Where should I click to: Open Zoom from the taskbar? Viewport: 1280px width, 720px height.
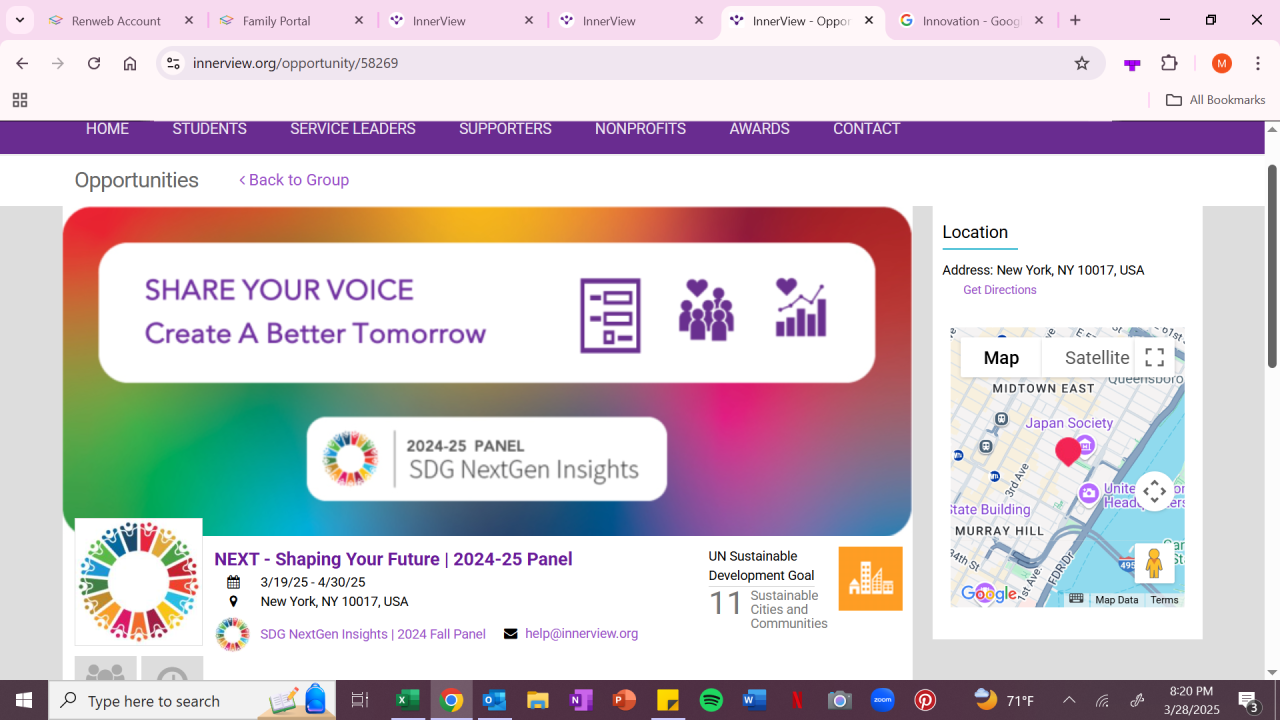(883, 700)
